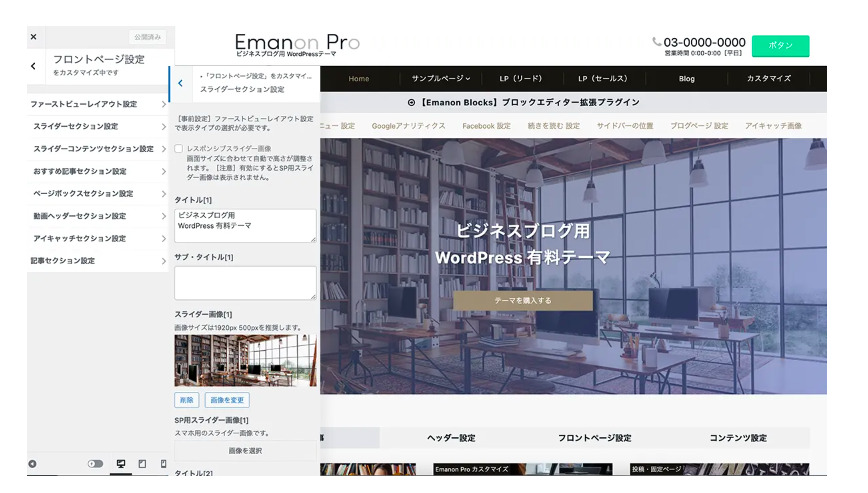868x493 pixels.
Task: Remove slider image with 削除 button
Action: 187,400
